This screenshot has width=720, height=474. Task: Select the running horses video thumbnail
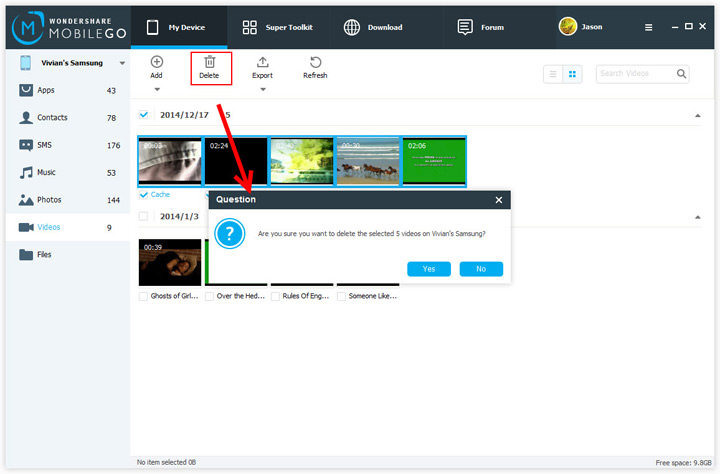click(368, 161)
